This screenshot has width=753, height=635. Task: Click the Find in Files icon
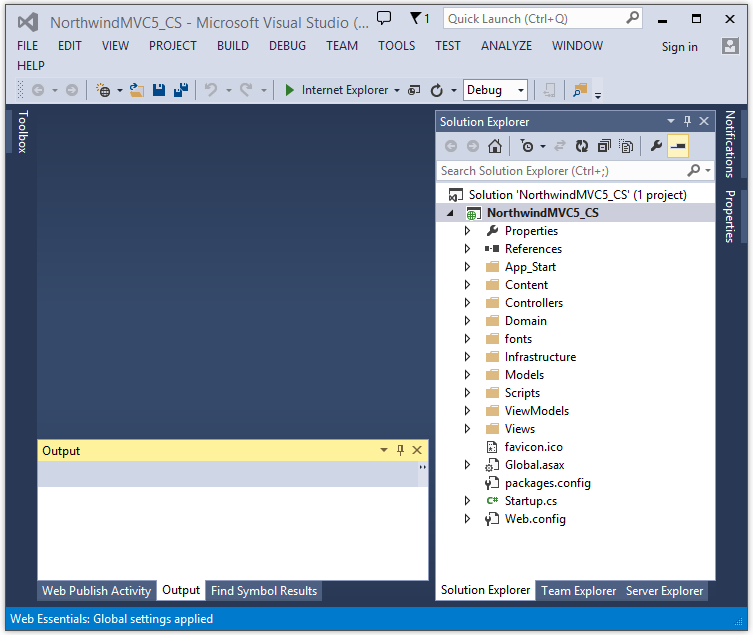pos(580,90)
